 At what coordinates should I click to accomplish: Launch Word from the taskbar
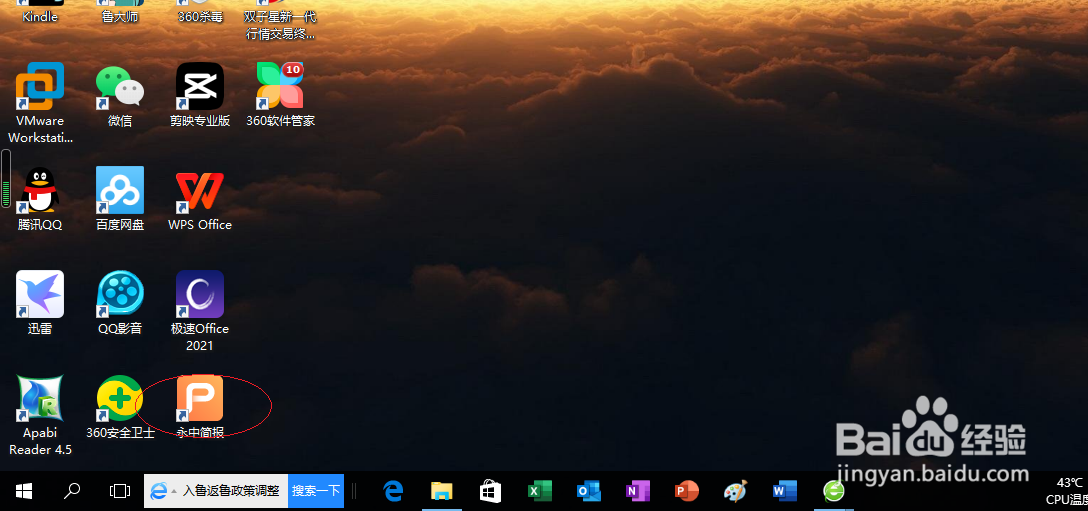click(784, 491)
